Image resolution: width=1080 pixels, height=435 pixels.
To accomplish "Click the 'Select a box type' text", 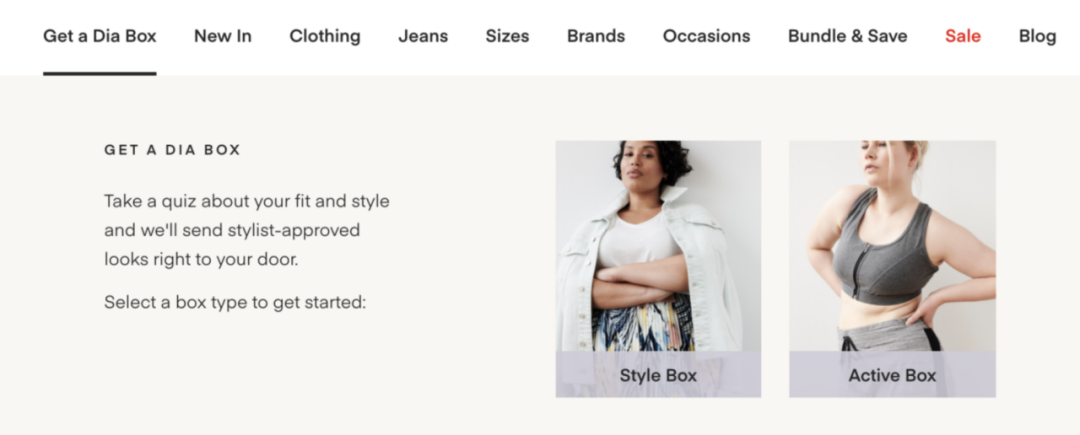I will pos(235,301).
